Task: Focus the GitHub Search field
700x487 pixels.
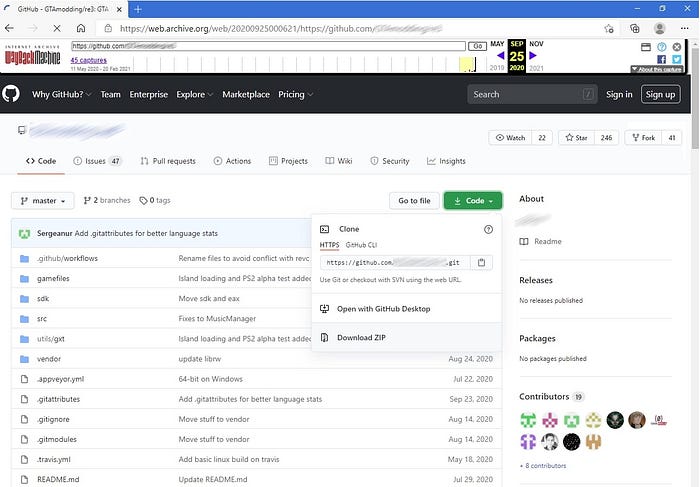Action: point(532,95)
